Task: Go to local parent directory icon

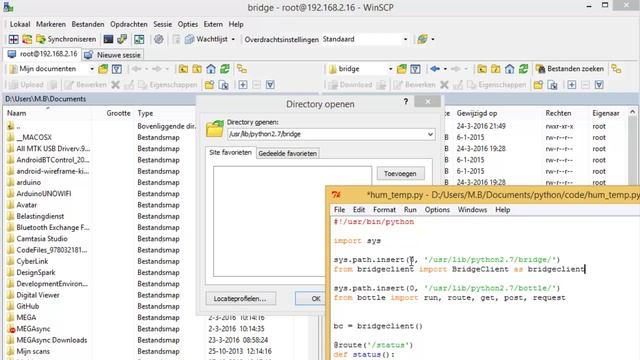Action: pos(183,69)
